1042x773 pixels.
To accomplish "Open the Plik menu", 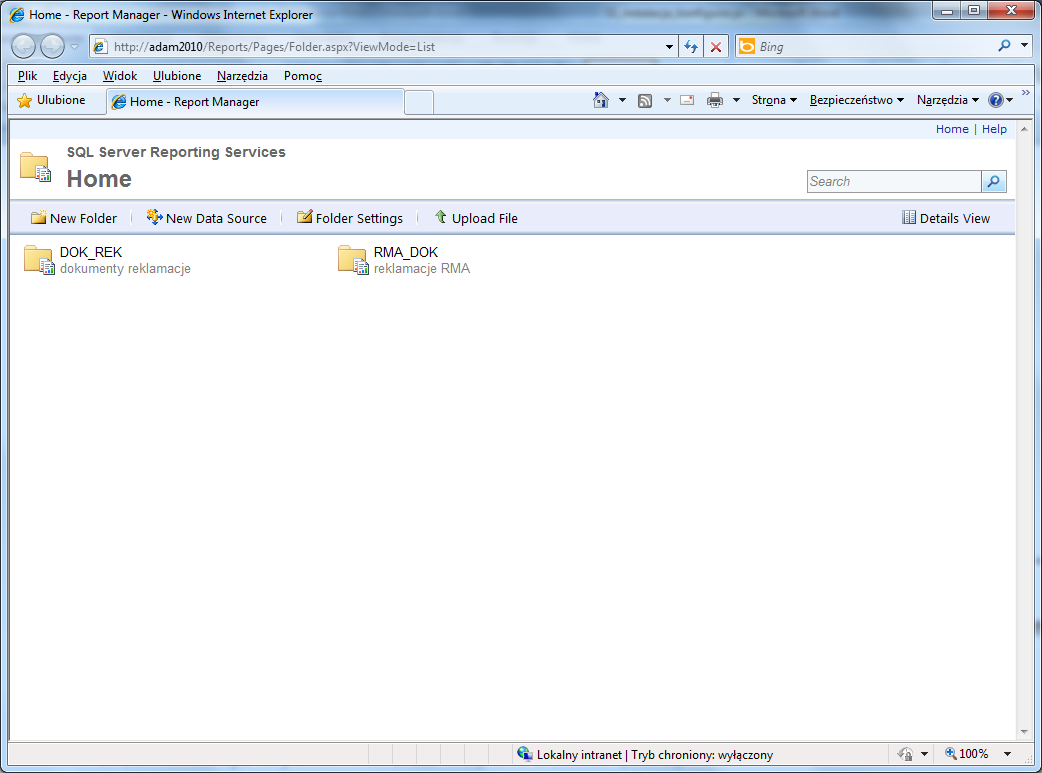I will (28, 76).
